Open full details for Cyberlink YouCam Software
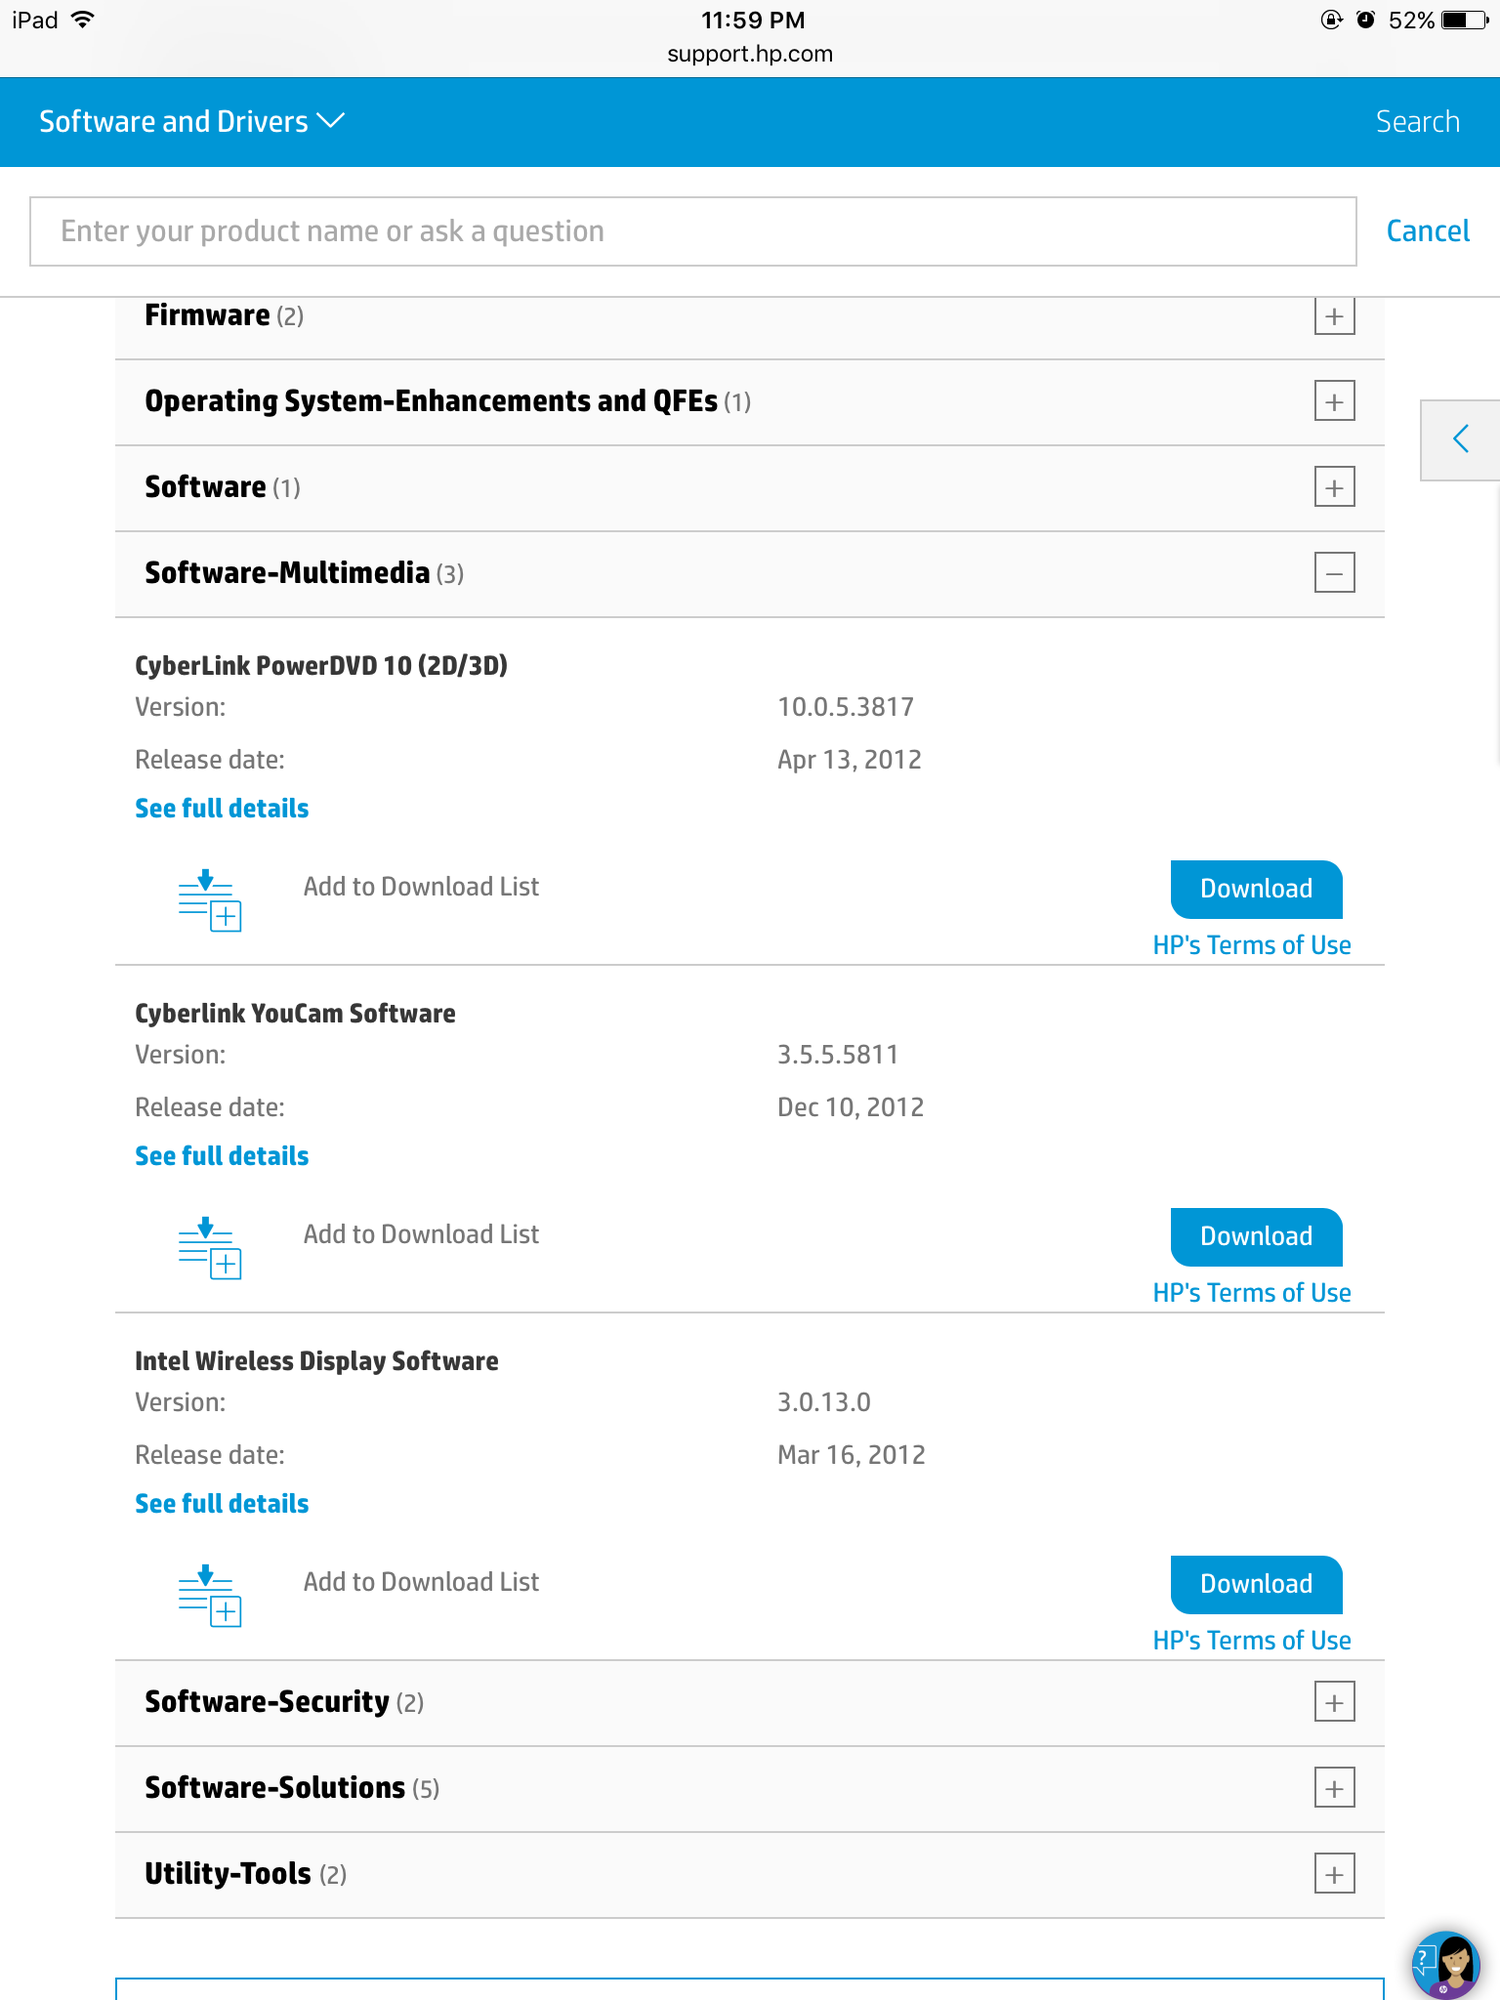Screen dimensions: 1500x2000 (x=221, y=1155)
